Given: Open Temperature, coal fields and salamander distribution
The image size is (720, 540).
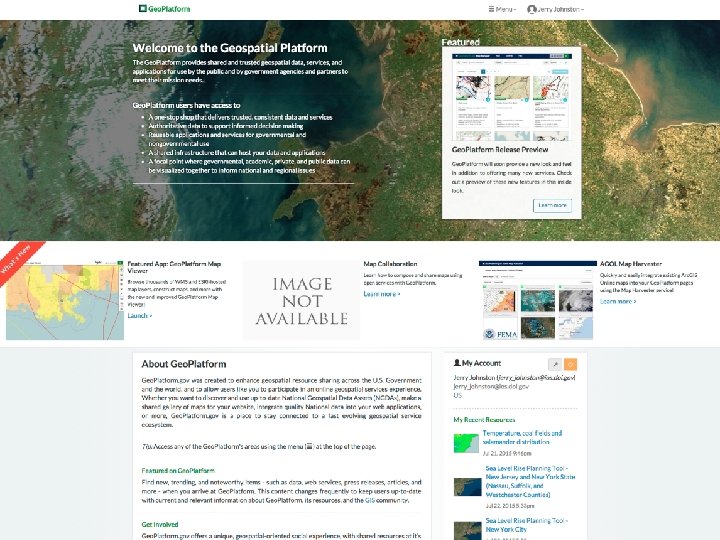Looking at the screenshot, I should tap(522, 437).
